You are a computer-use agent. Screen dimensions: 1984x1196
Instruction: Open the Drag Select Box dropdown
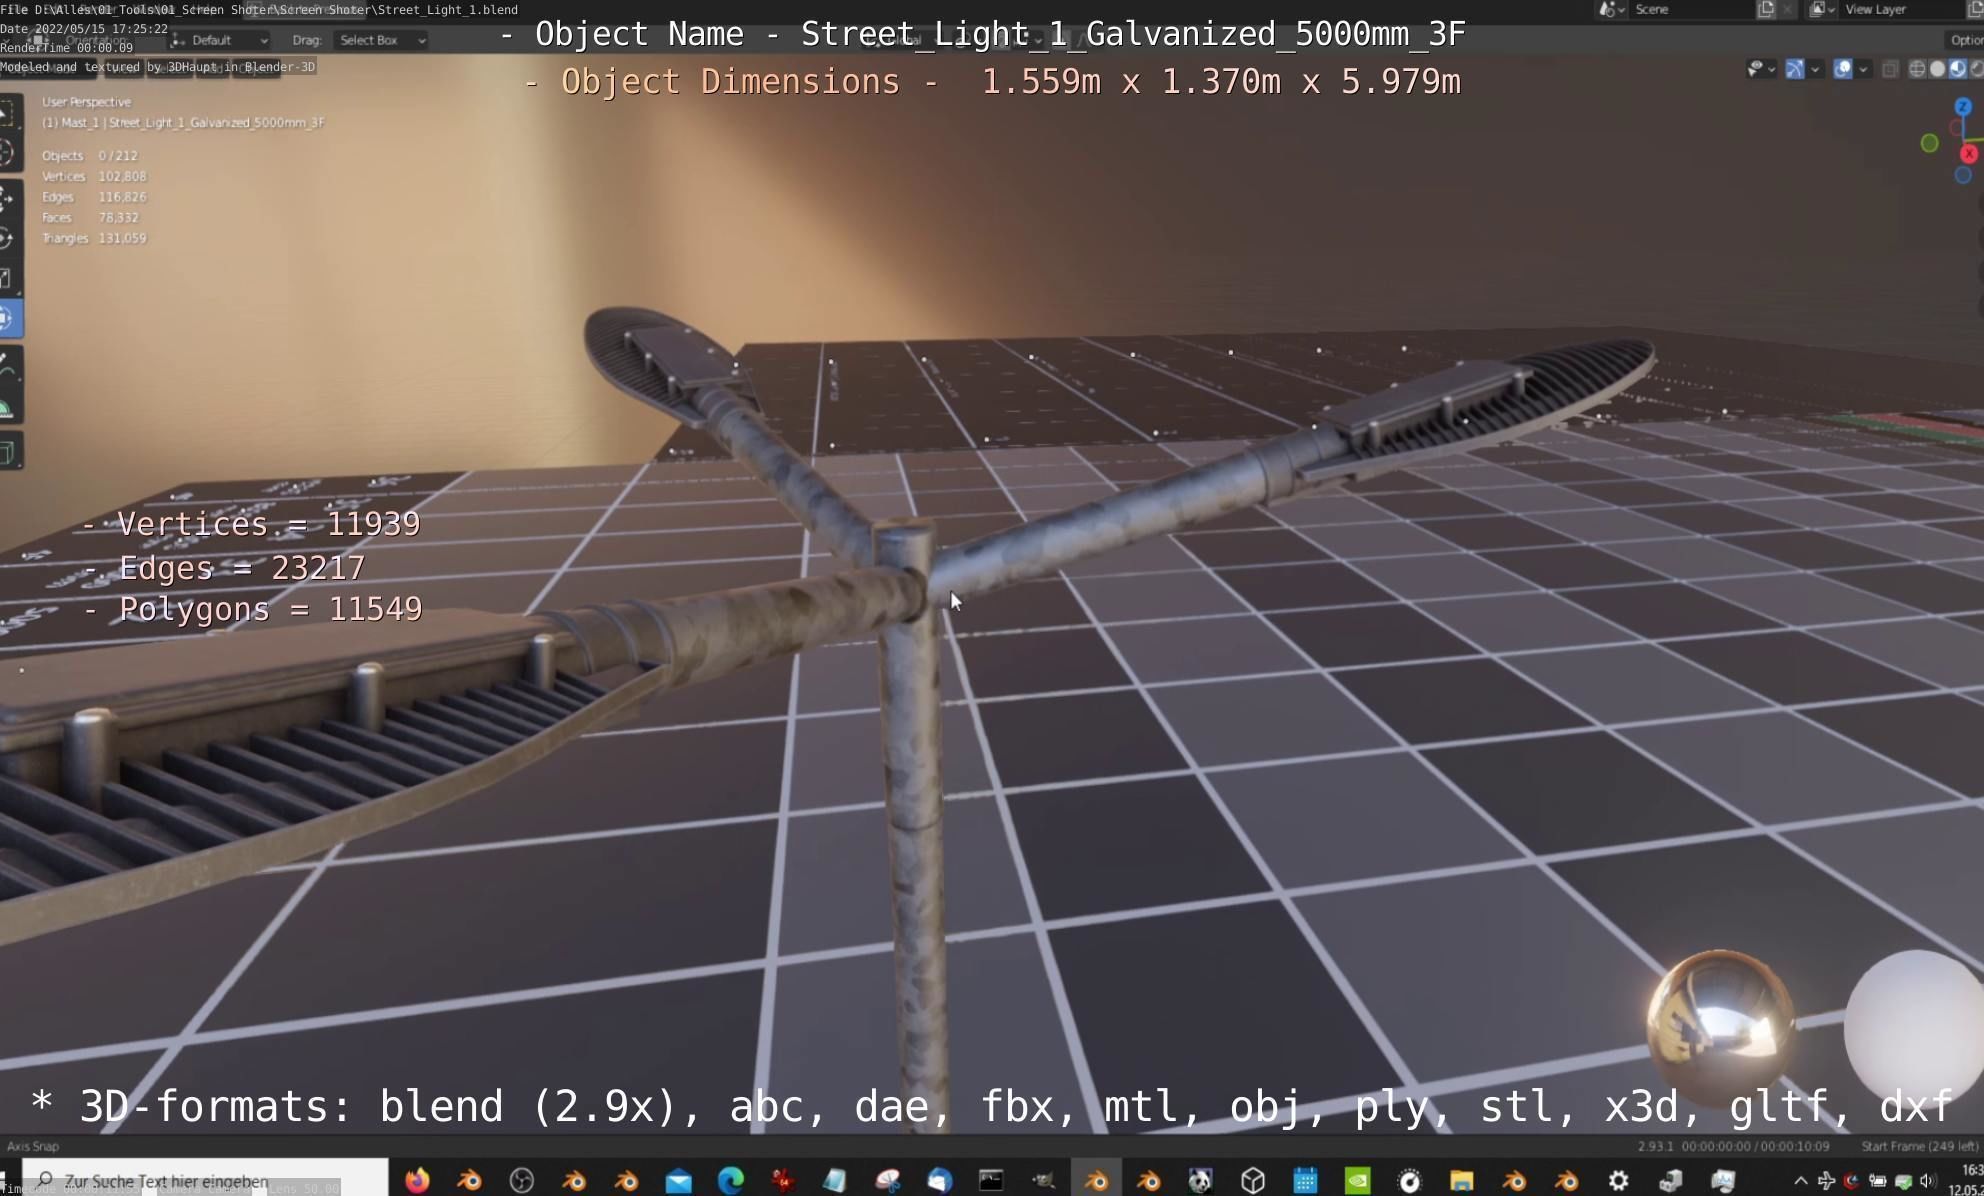(381, 40)
